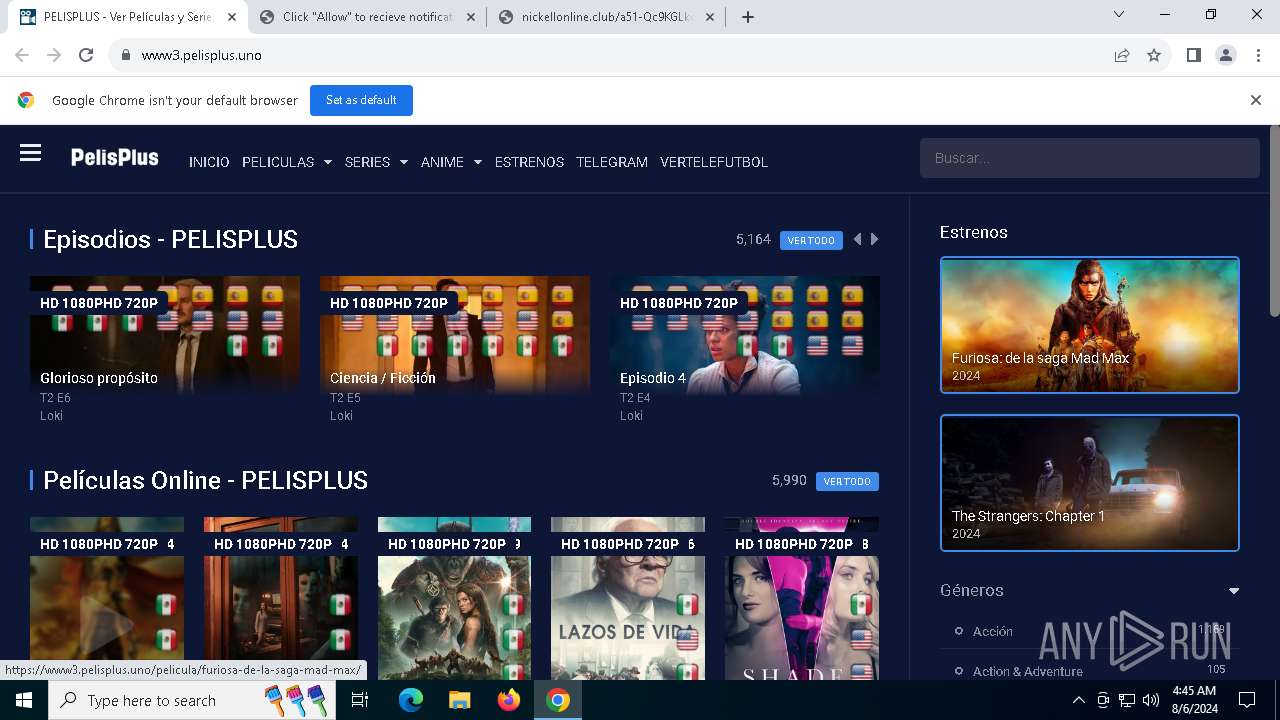Open The Strangers: Chapter 1 card
The width and height of the screenshot is (1280, 720).
1090,483
